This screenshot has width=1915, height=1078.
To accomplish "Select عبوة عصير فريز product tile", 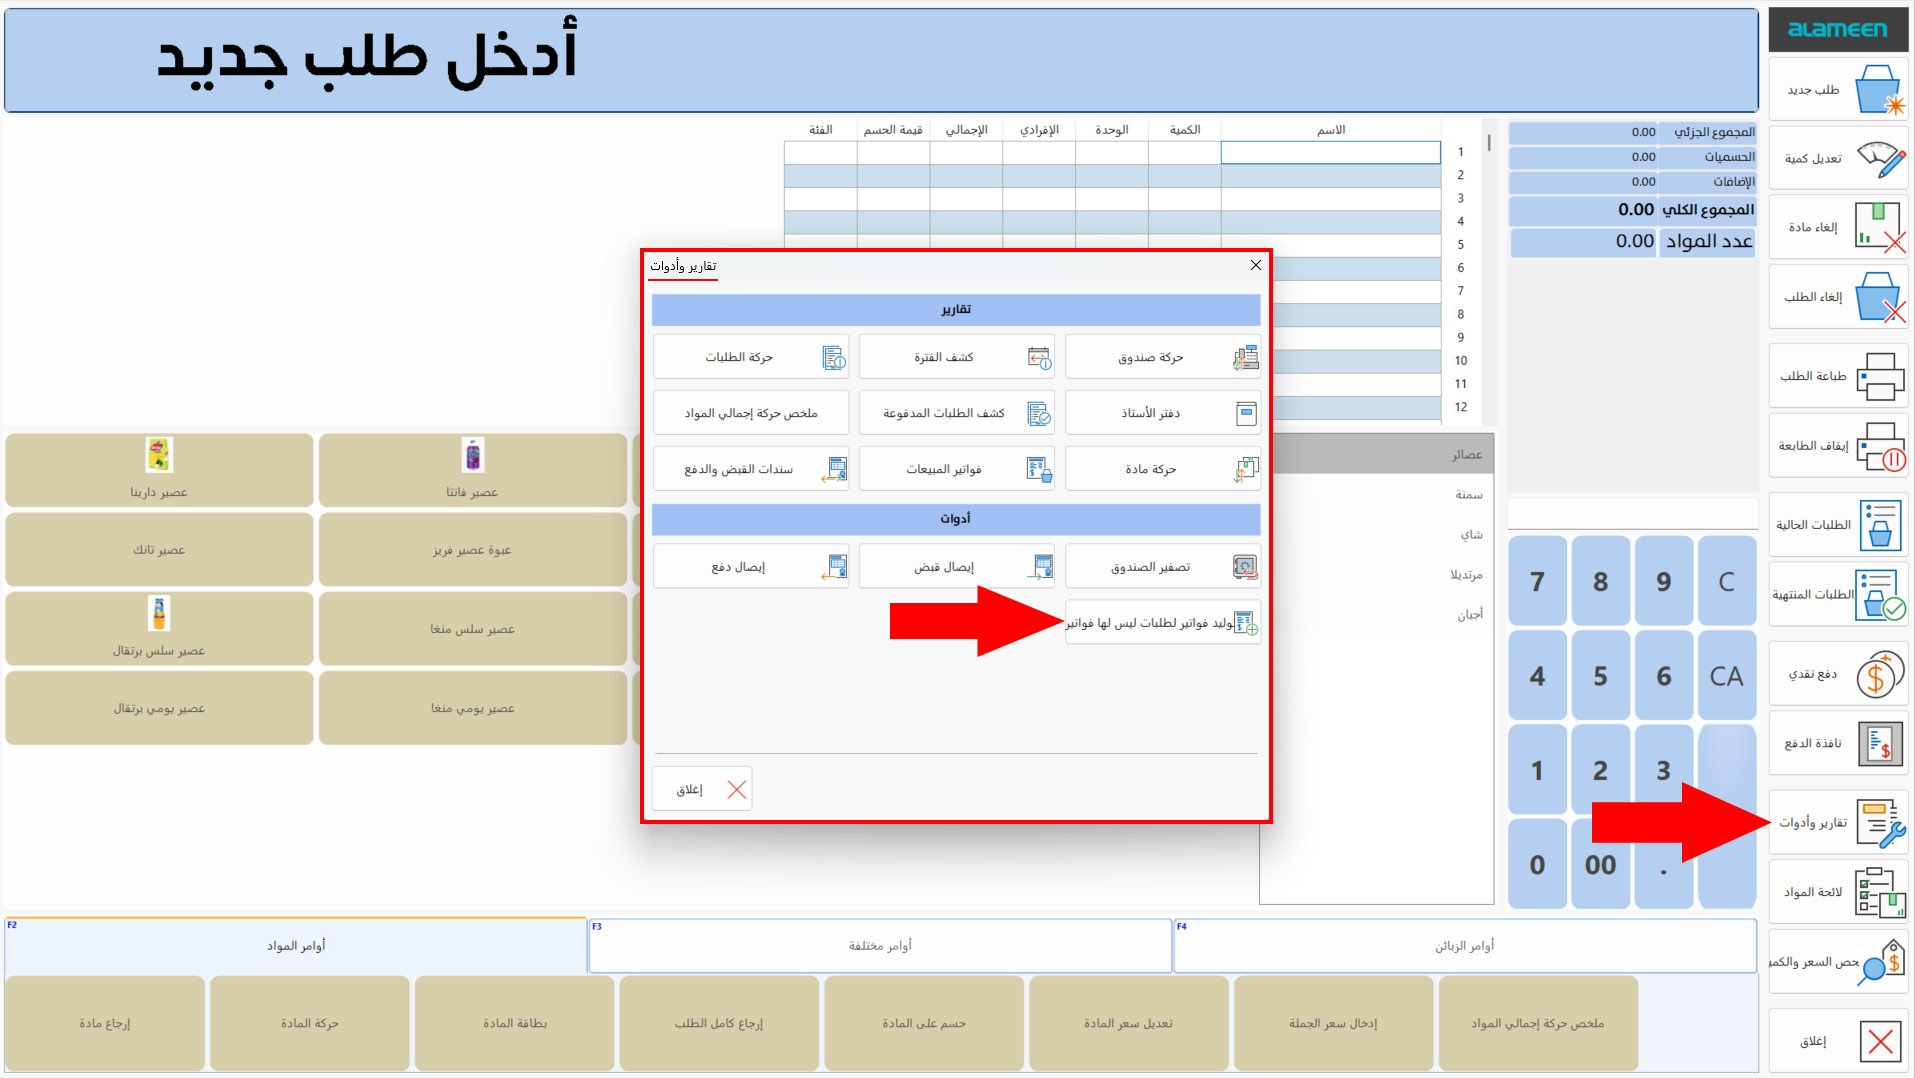I will click(472, 549).
